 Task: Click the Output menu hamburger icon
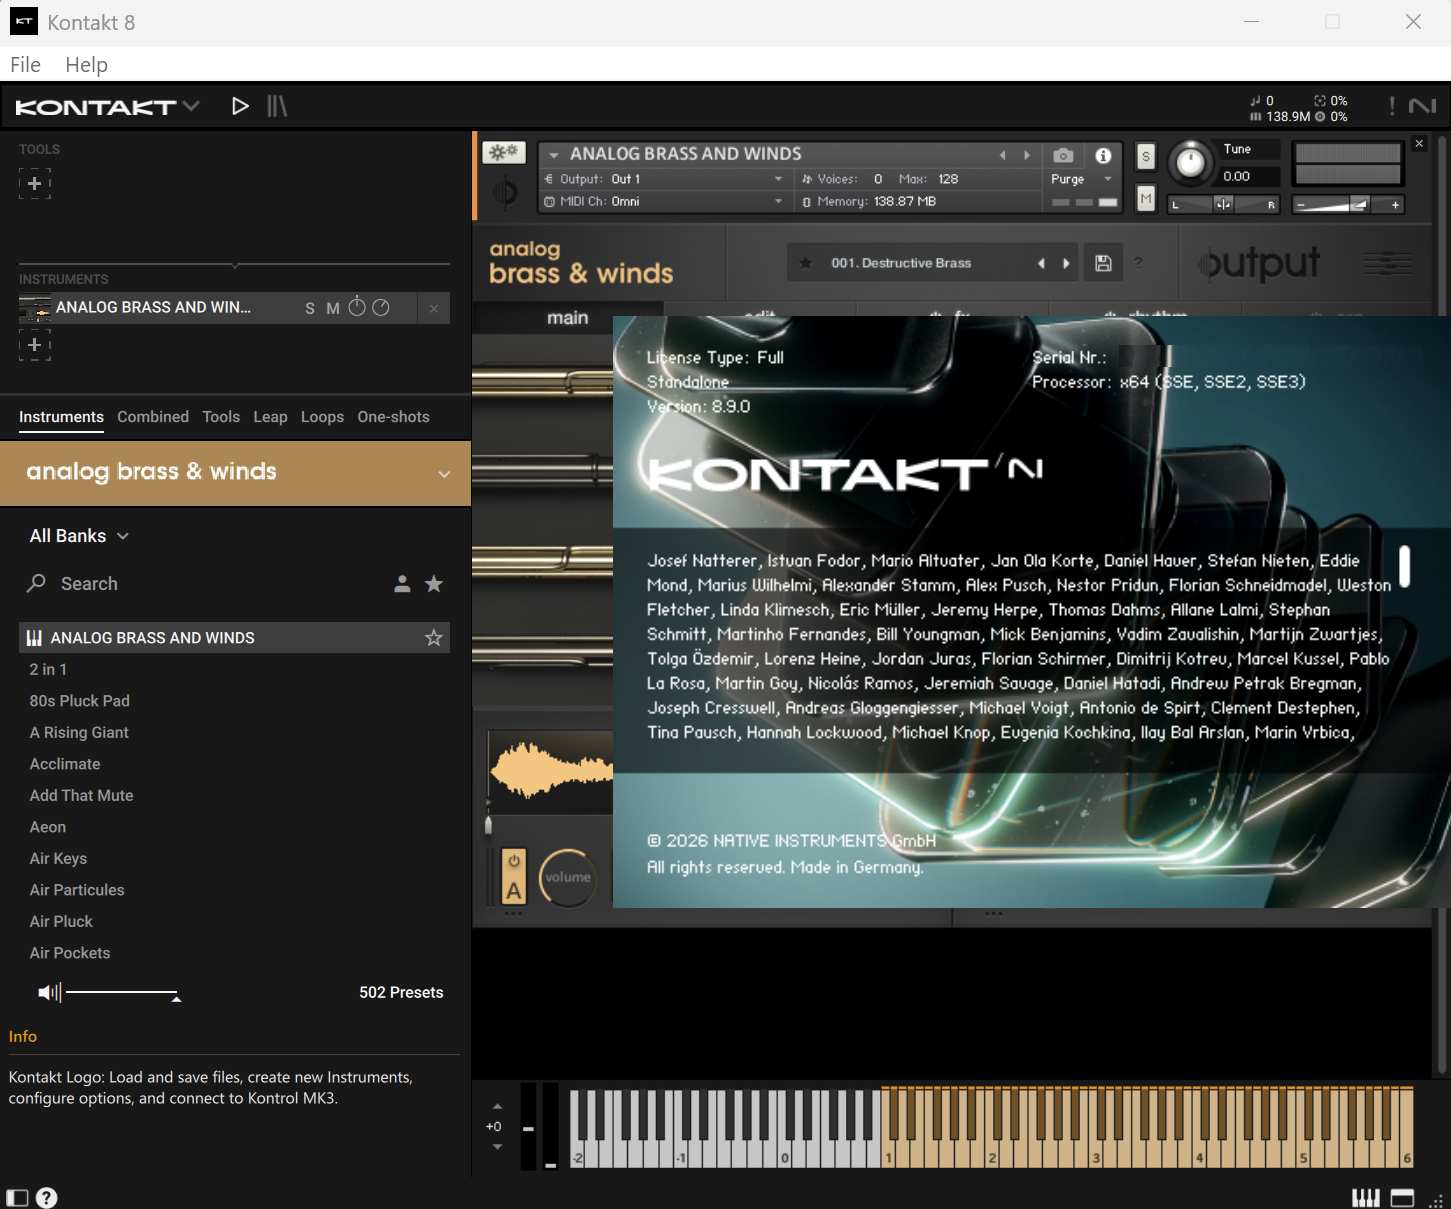pos(1386,262)
